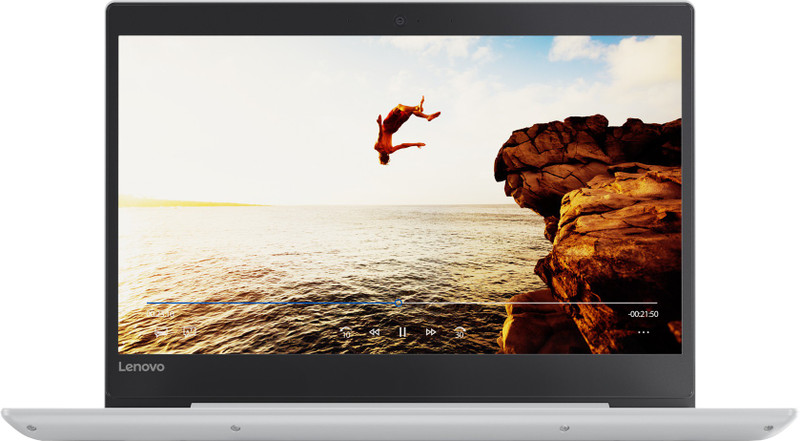Open the cast to device icon
Screen dimensions: 800x441
161,331
